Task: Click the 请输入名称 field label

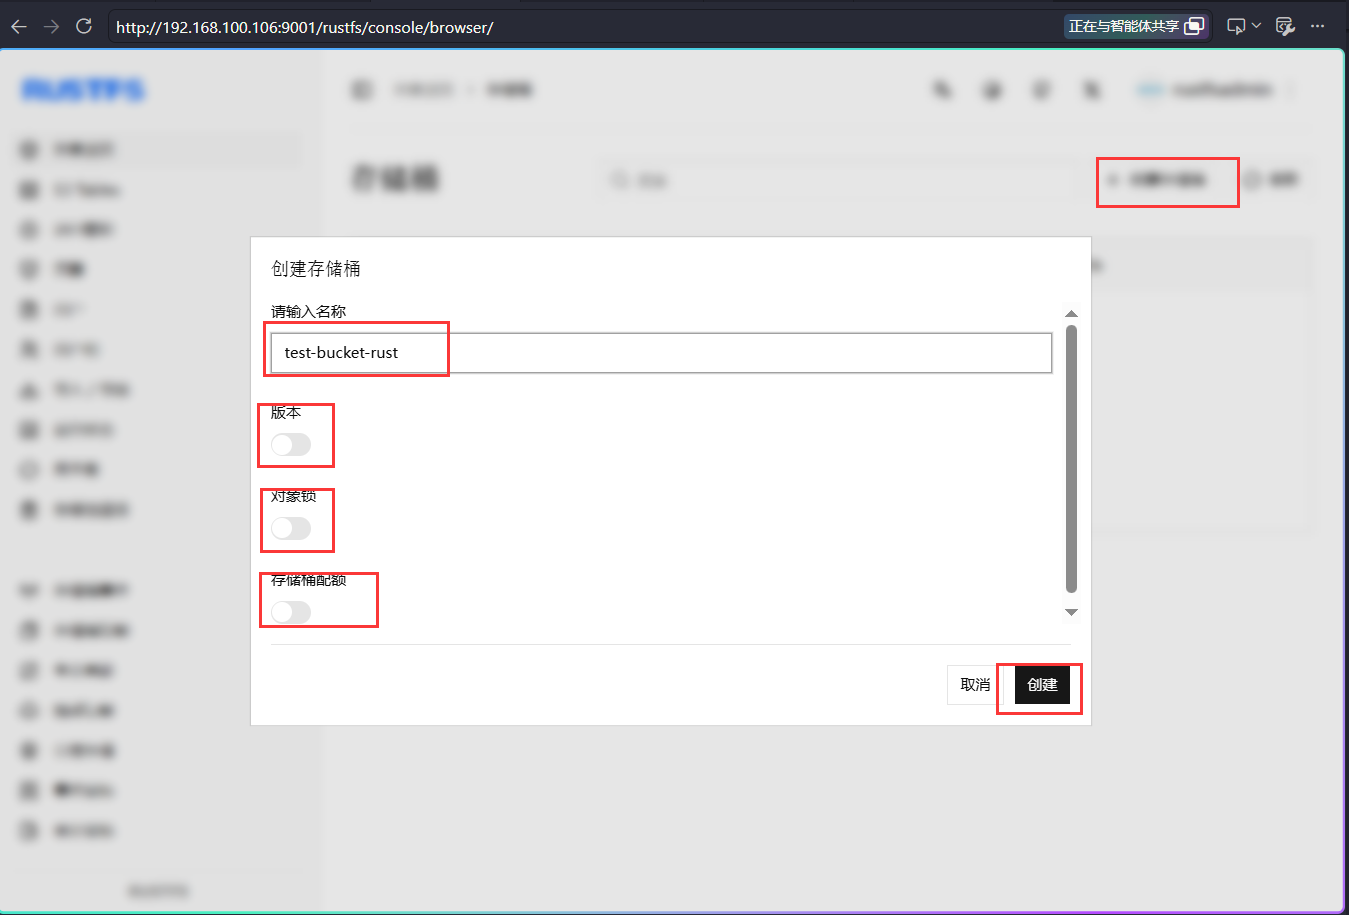Action: [x=309, y=312]
